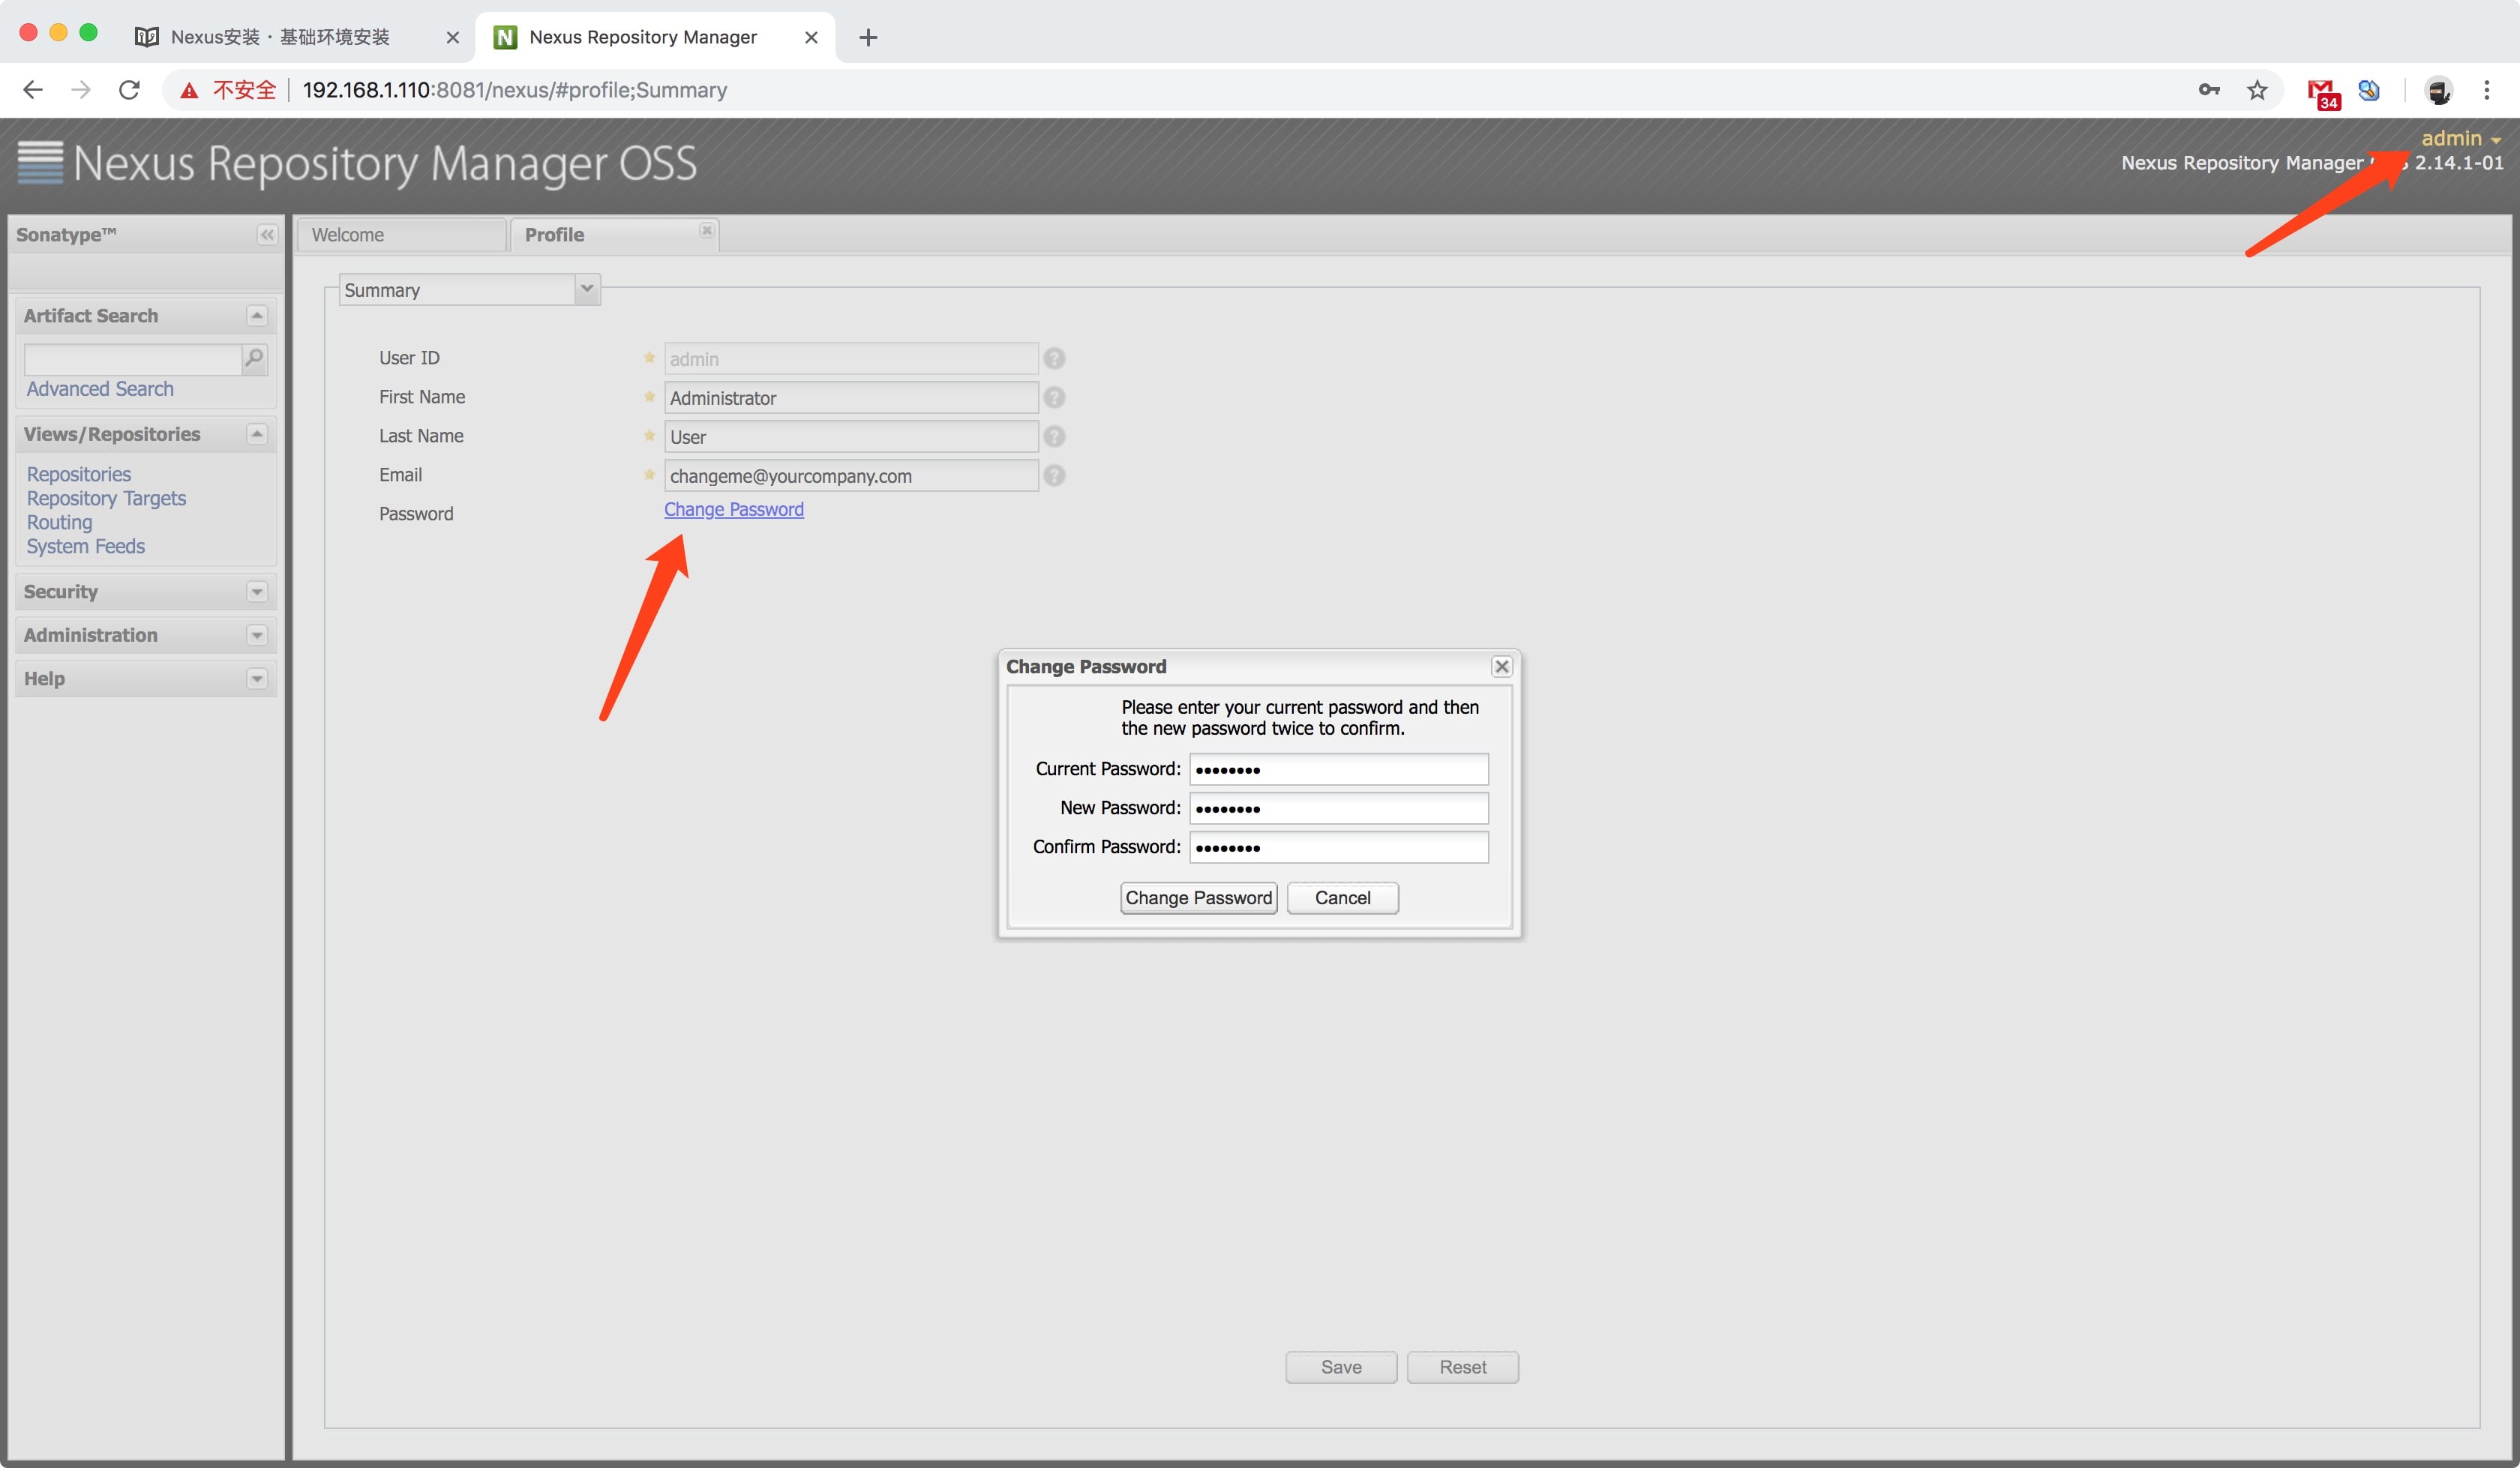Screen dimensions: 2520x1468
Task: Open the Gmail extension icon
Action: (x=2321, y=92)
